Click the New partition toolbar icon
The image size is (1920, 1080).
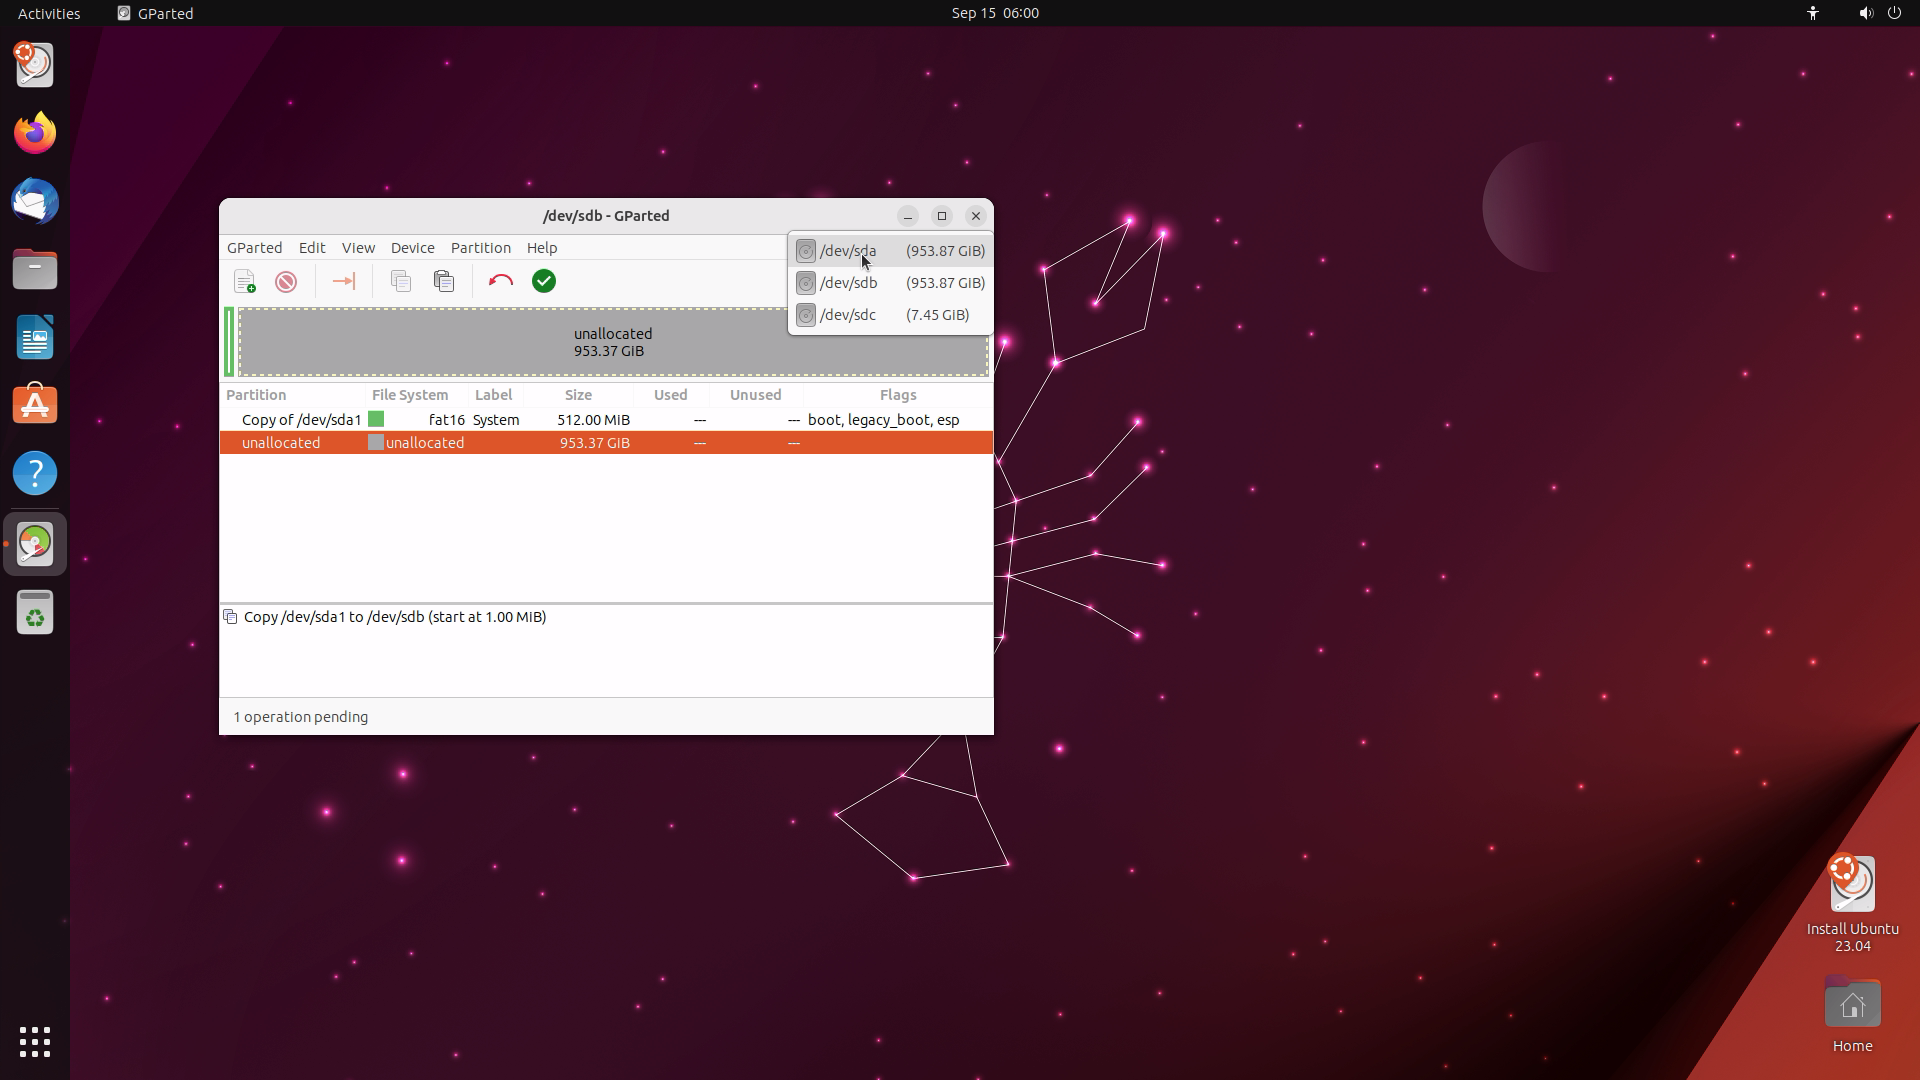[x=245, y=282]
